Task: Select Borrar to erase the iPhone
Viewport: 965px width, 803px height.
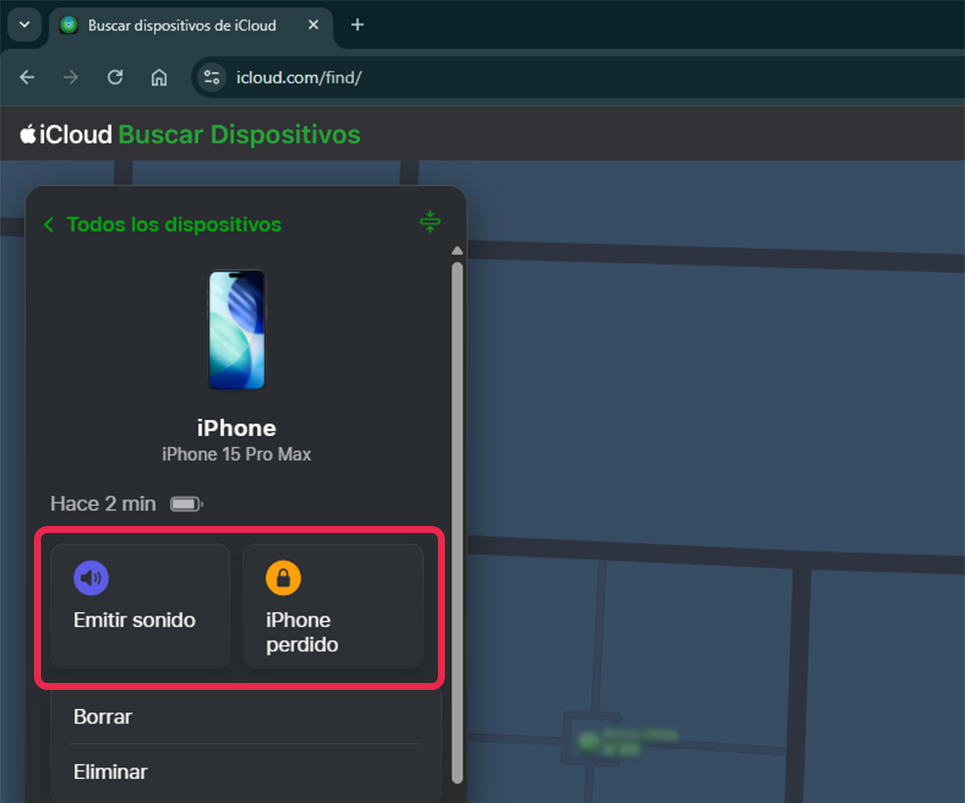Action: (103, 717)
